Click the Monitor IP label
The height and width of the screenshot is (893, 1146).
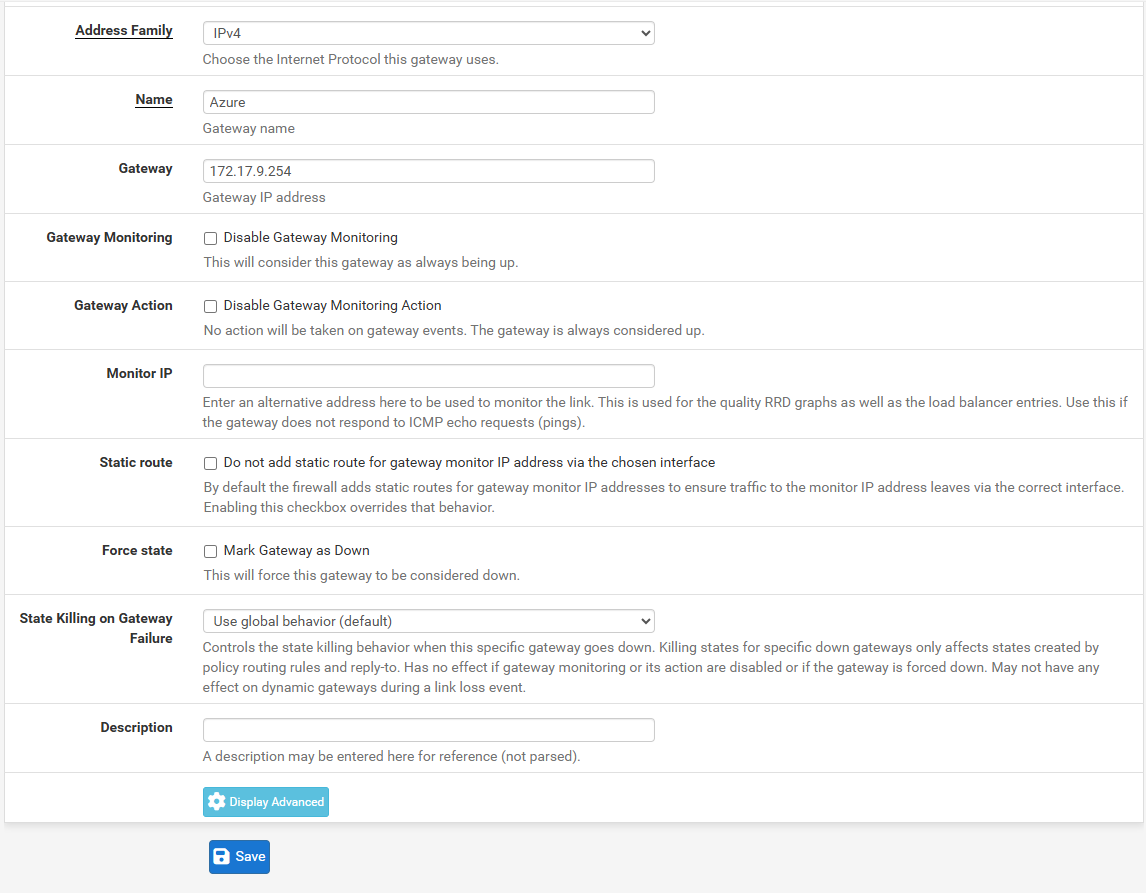click(139, 373)
